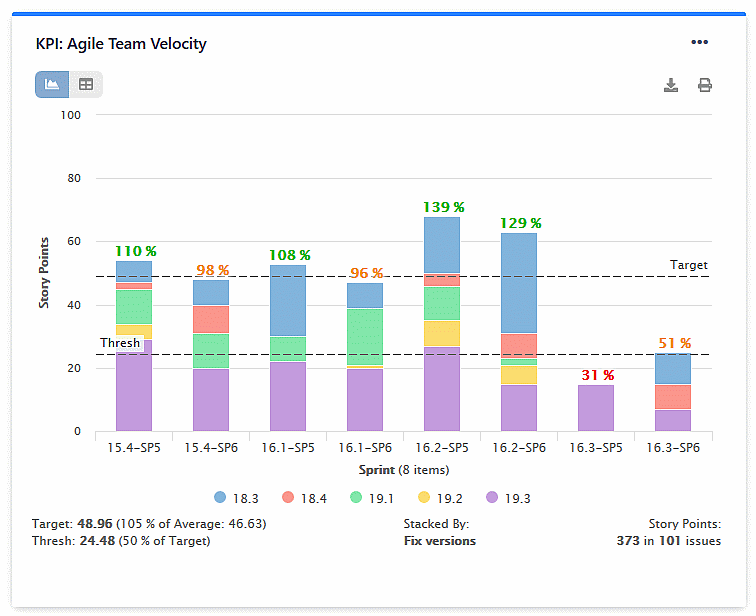The width and height of the screenshot is (756, 616).
Task: Click the purple bar for sprint 16.3-SP5
Action: click(x=596, y=408)
